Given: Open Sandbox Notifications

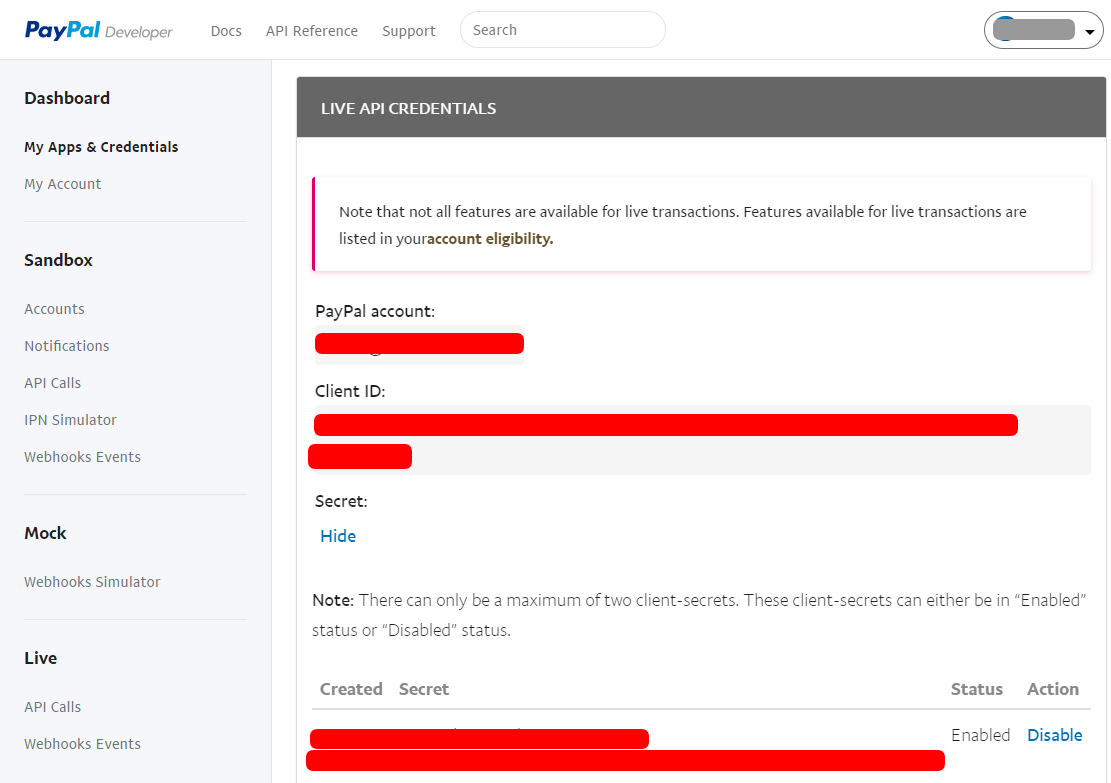Looking at the screenshot, I should 67,346.
